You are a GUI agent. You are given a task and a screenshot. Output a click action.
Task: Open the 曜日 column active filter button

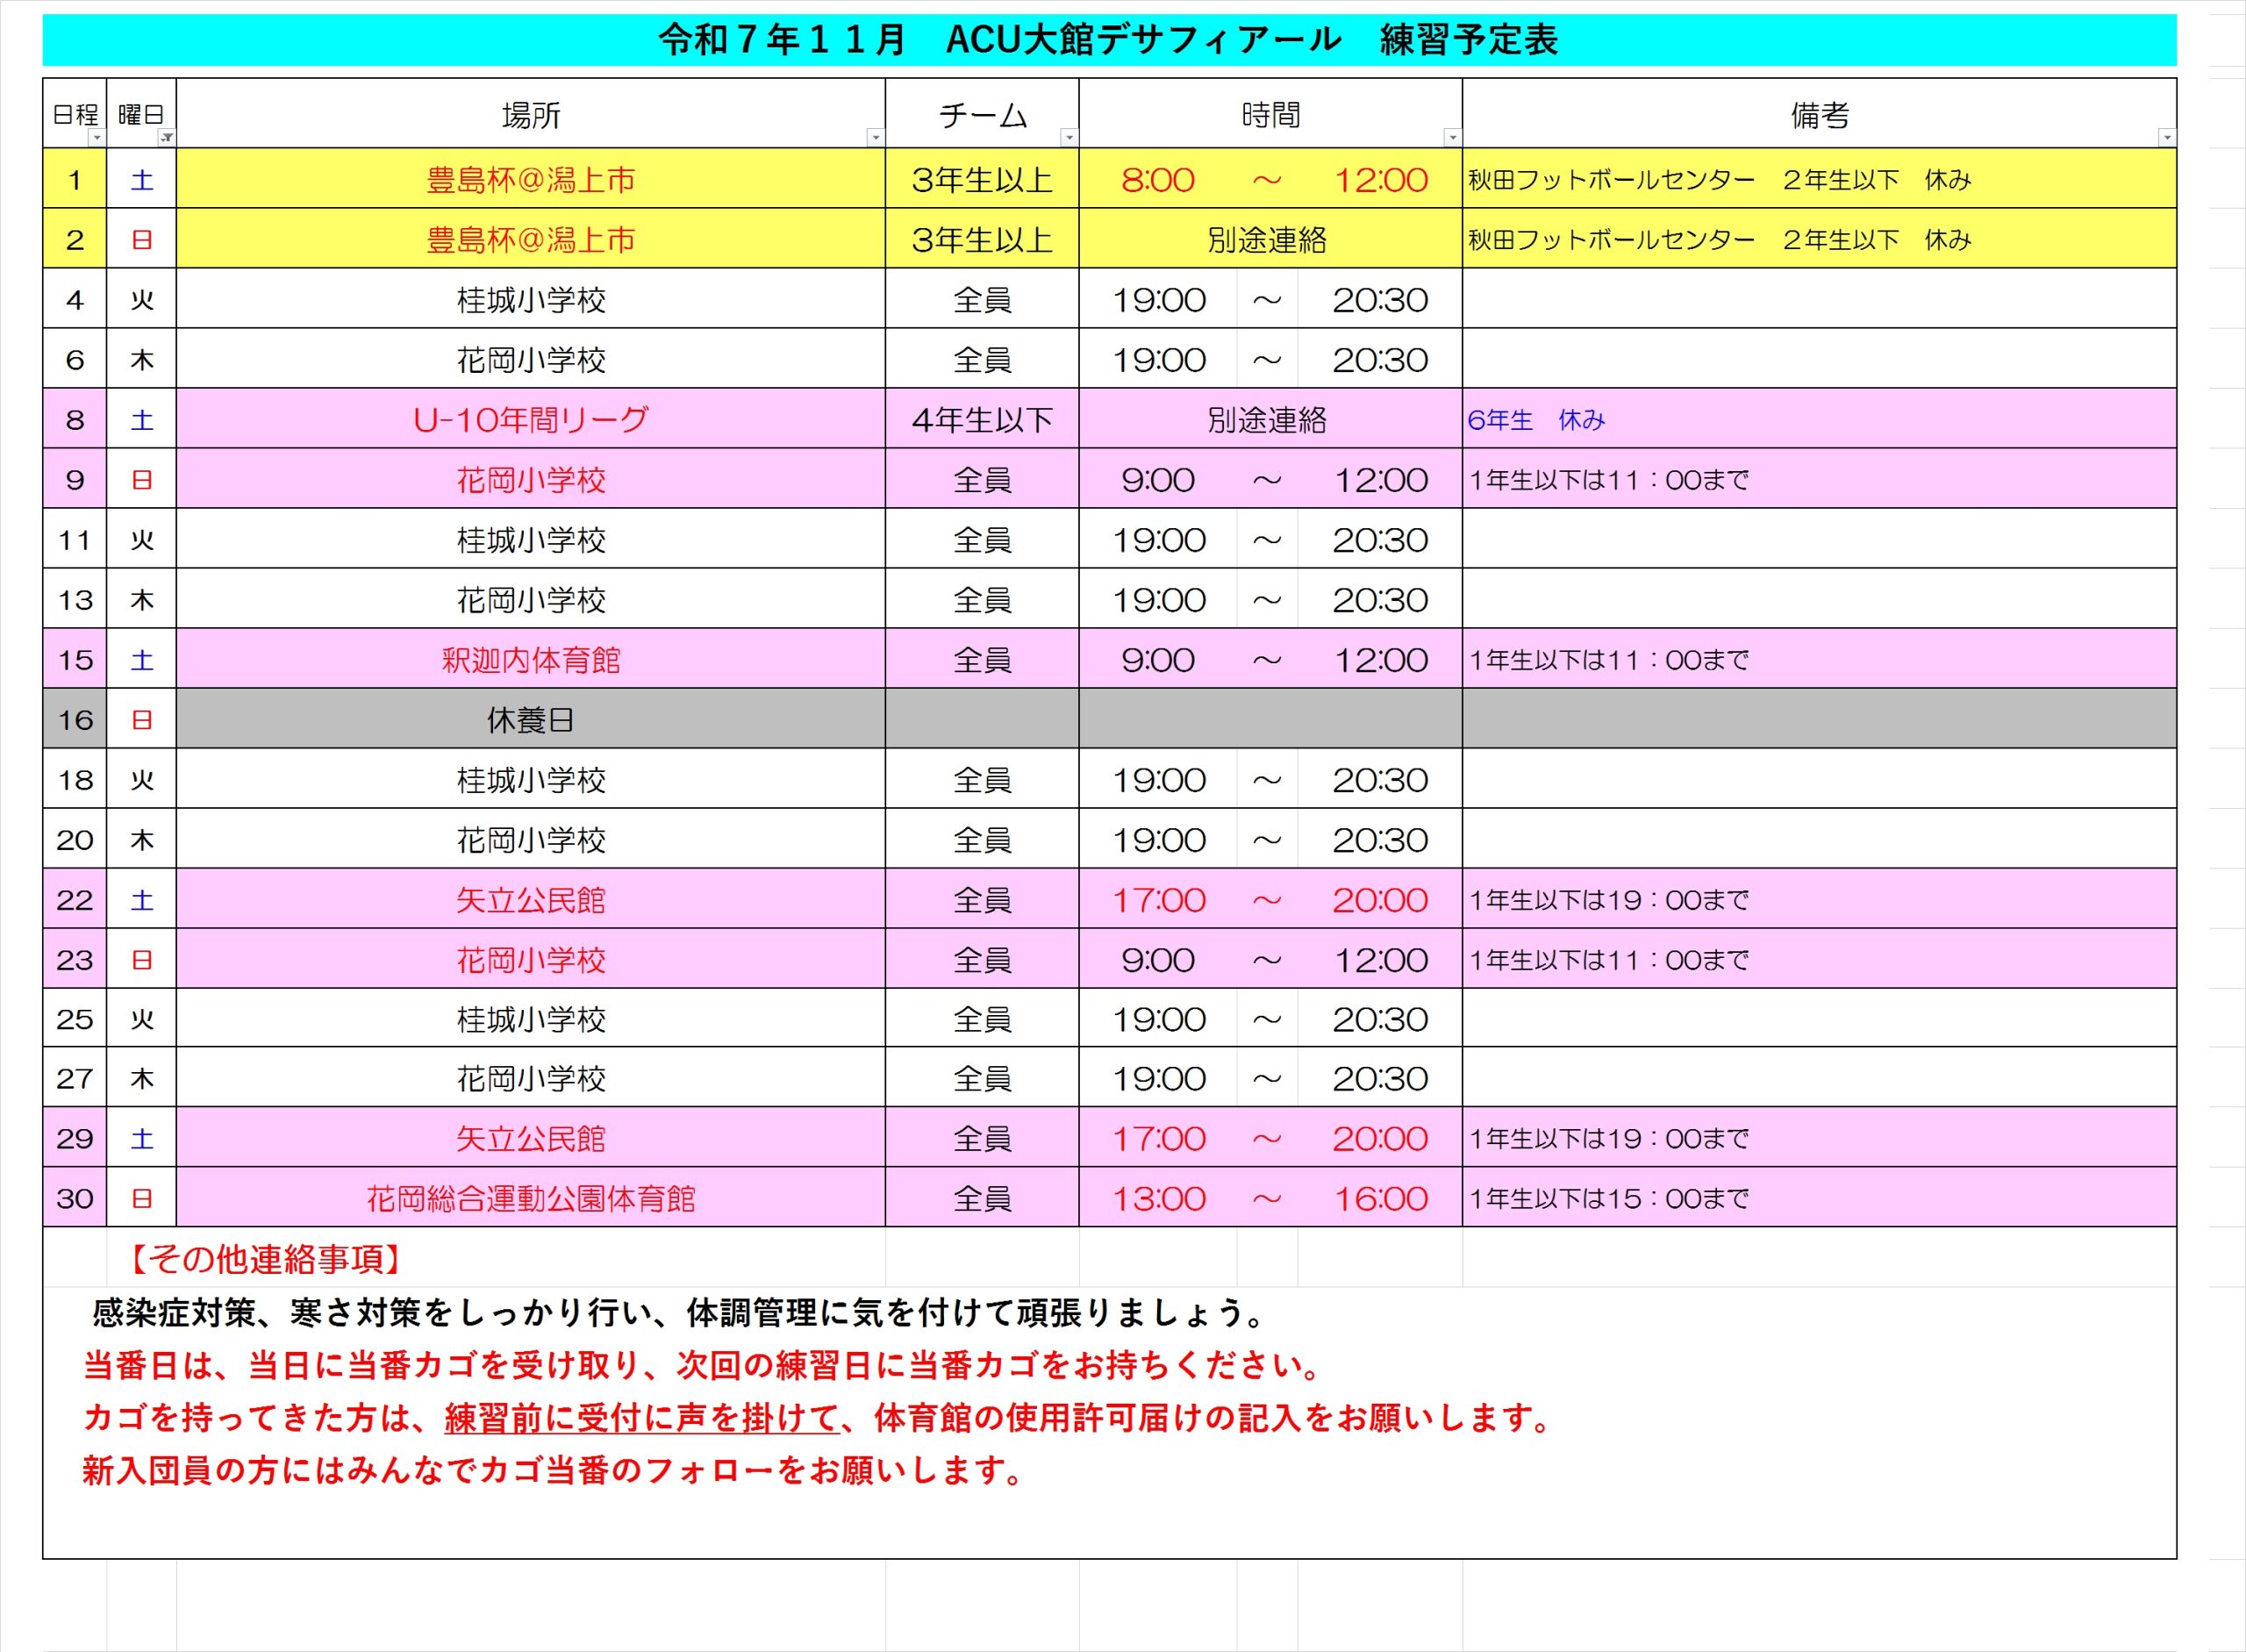[167, 138]
